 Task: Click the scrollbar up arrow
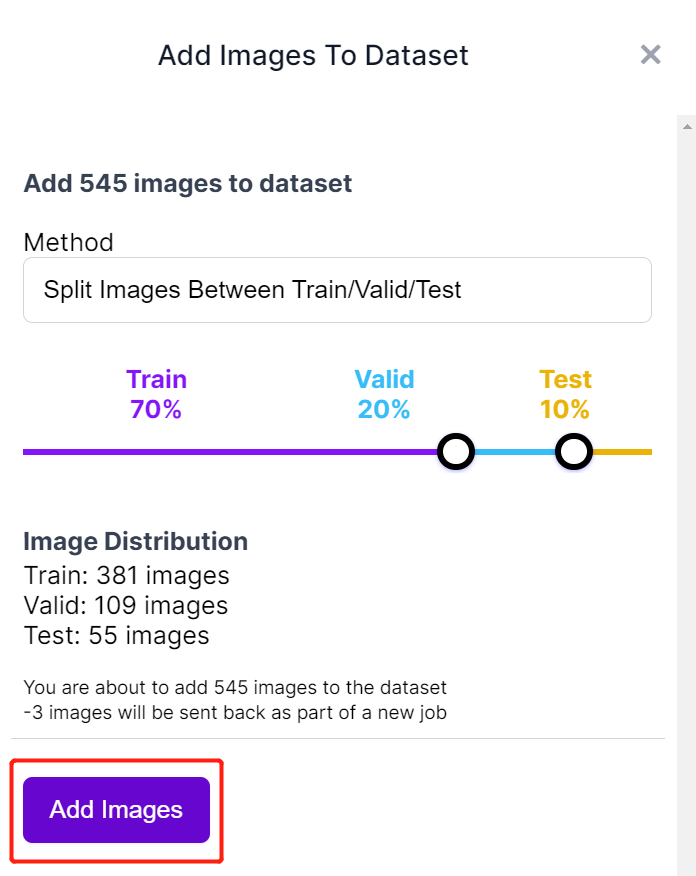pos(687,124)
